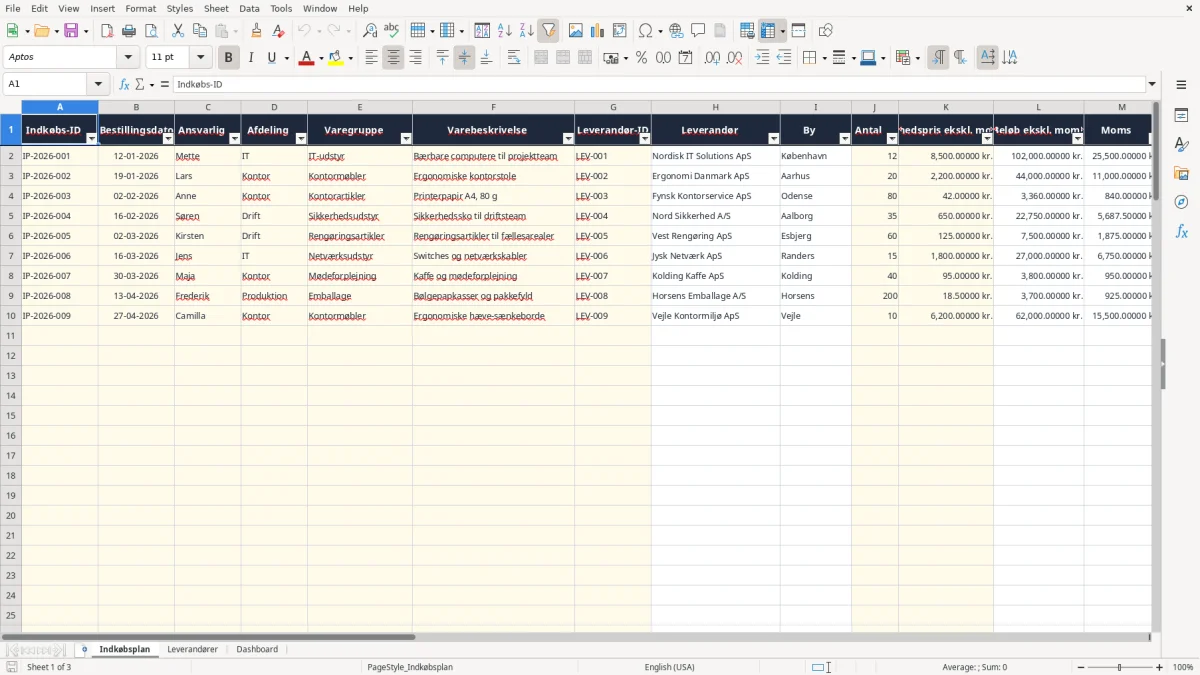1200x675 pixels.
Task: Click the Cut scissors icon
Action: pyautogui.click(x=178, y=31)
